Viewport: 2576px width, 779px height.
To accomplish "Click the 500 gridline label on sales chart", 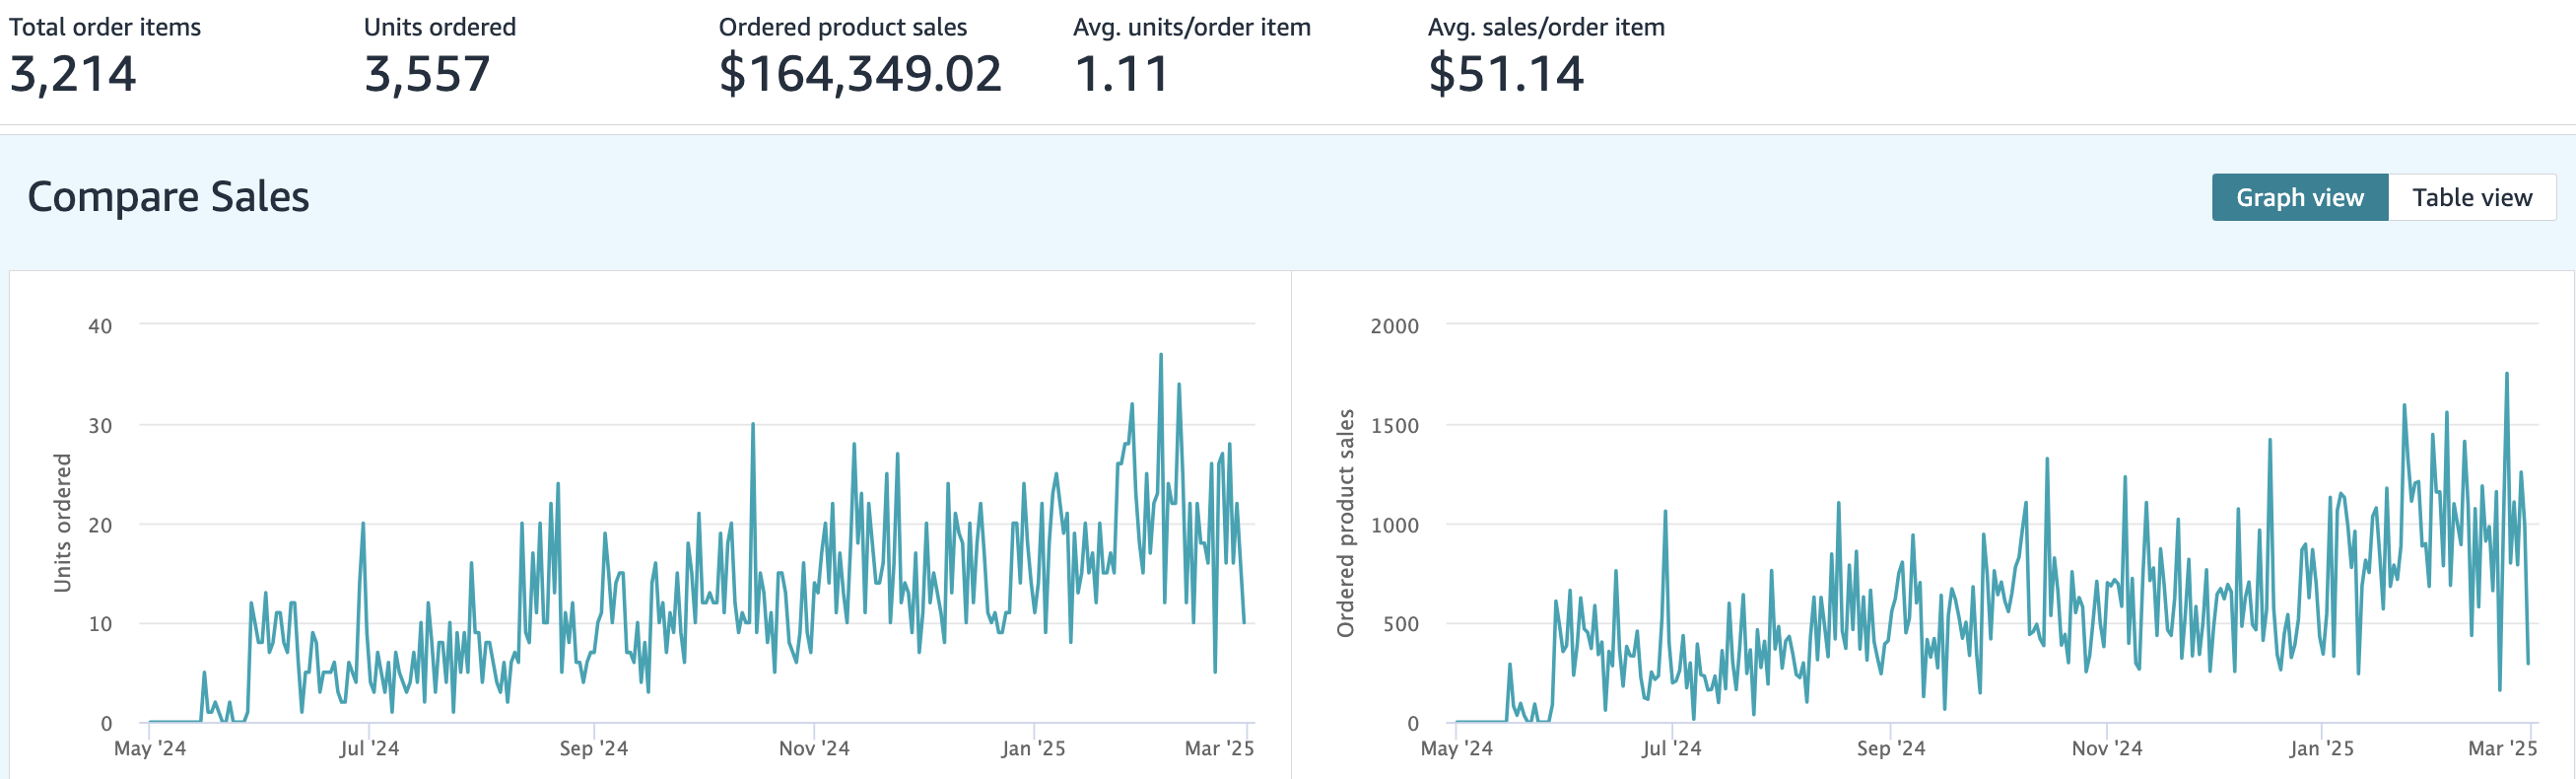I will coord(1400,624).
